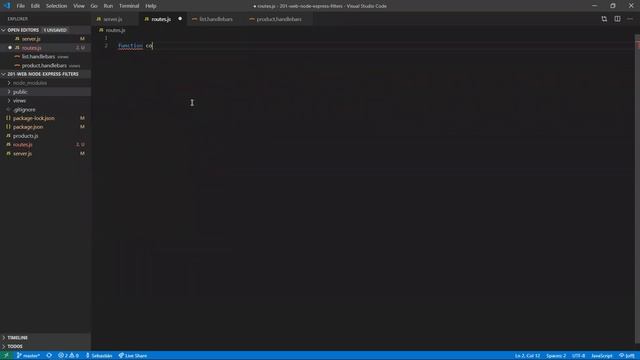
Task: Open product.handlebars in Open Editors list
Action: (44, 66)
